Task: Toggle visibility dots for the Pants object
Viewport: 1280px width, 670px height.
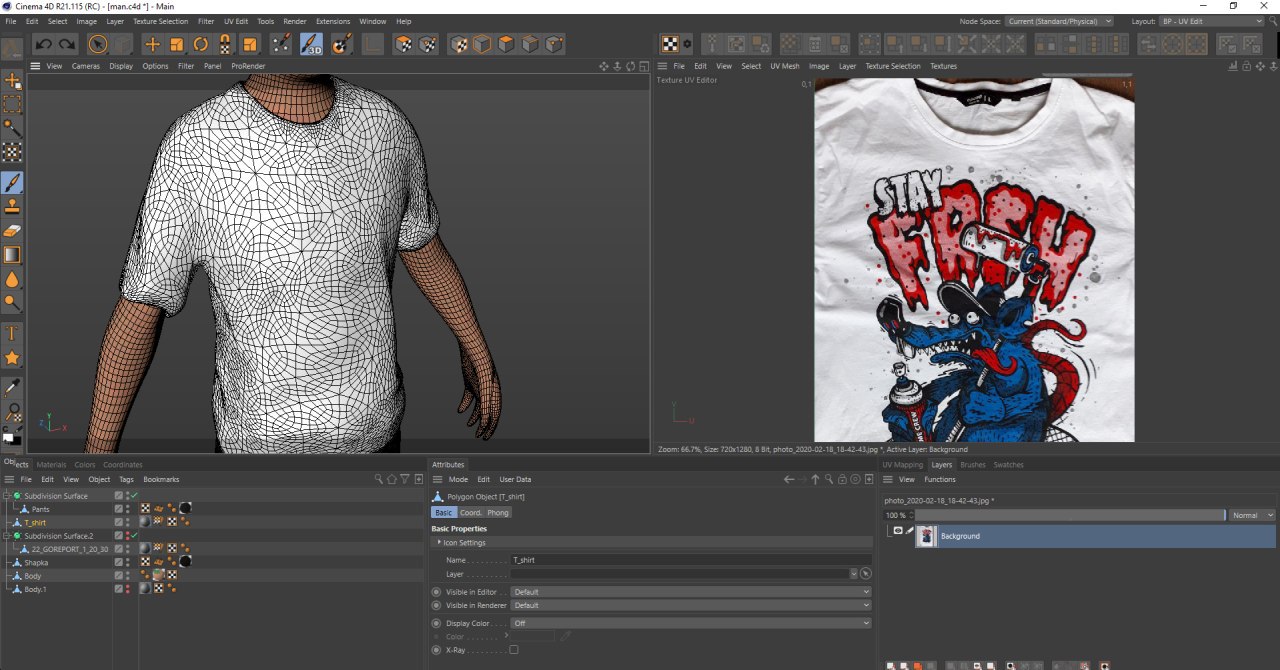Action: click(x=127, y=509)
